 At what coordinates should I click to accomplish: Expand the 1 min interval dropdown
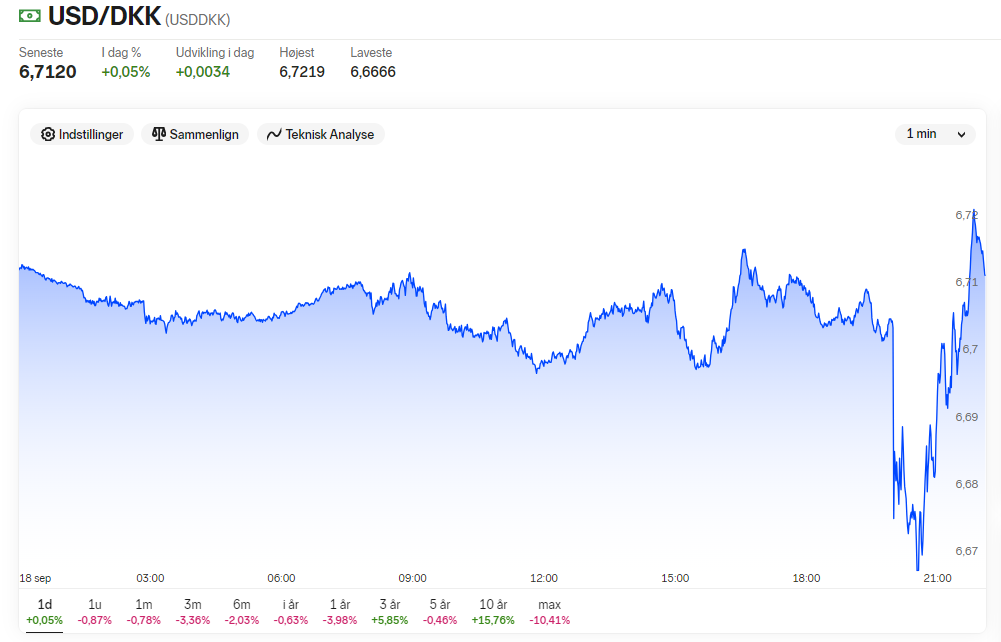click(935, 134)
